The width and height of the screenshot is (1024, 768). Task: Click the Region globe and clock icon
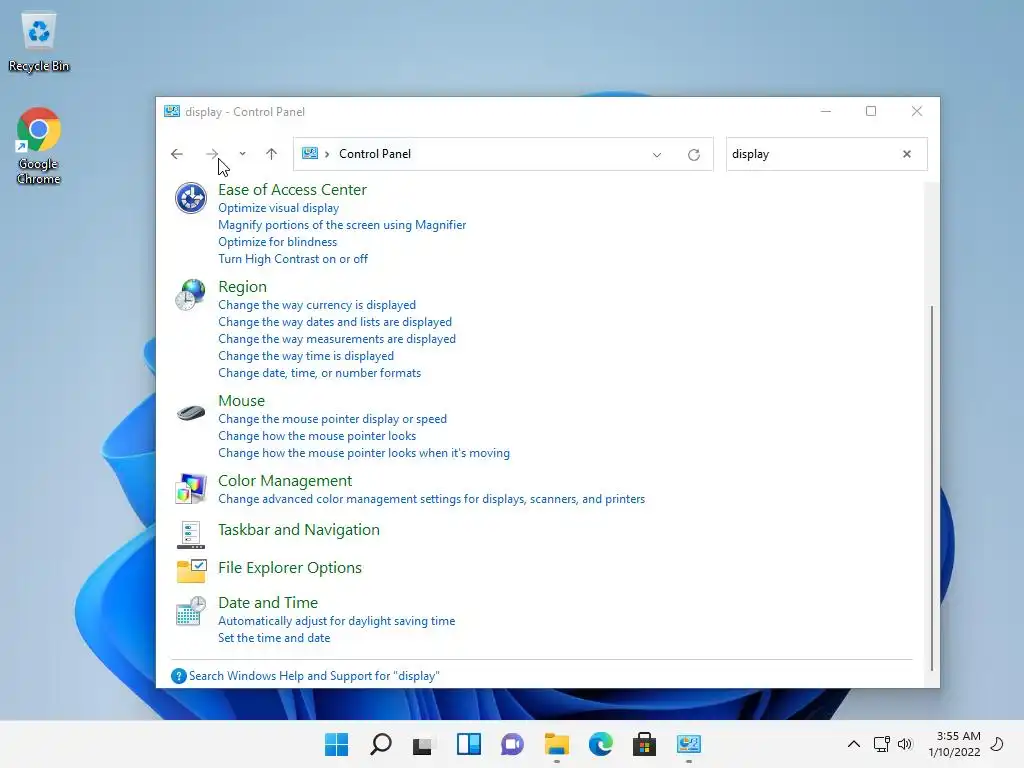tap(191, 295)
